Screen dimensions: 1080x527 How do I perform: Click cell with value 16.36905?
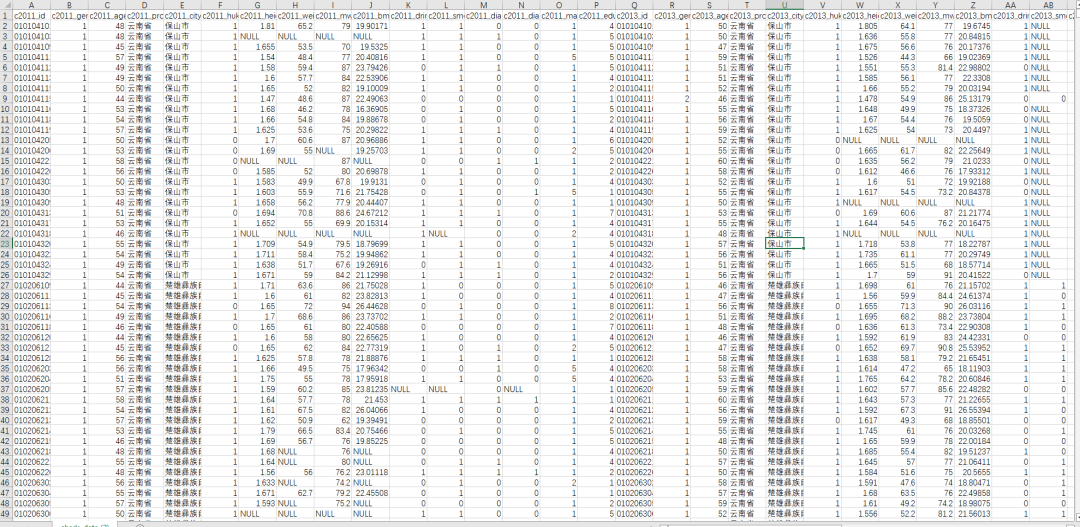pos(371,108)
